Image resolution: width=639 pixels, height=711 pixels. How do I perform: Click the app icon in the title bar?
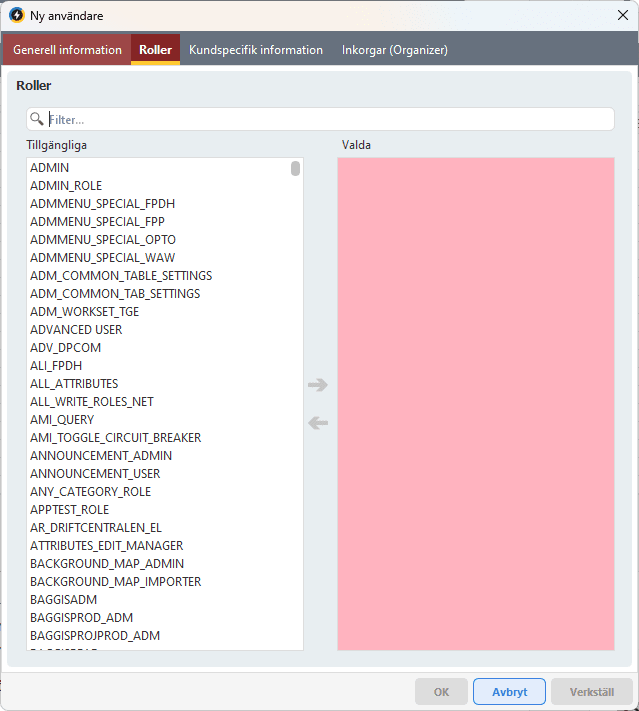tap(16, 16)
